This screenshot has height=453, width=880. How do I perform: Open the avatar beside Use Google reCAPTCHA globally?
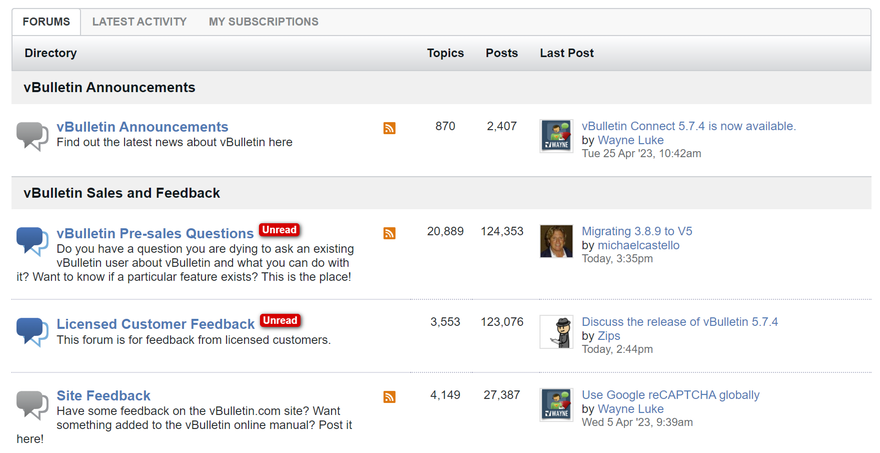(x=556, y=405)
